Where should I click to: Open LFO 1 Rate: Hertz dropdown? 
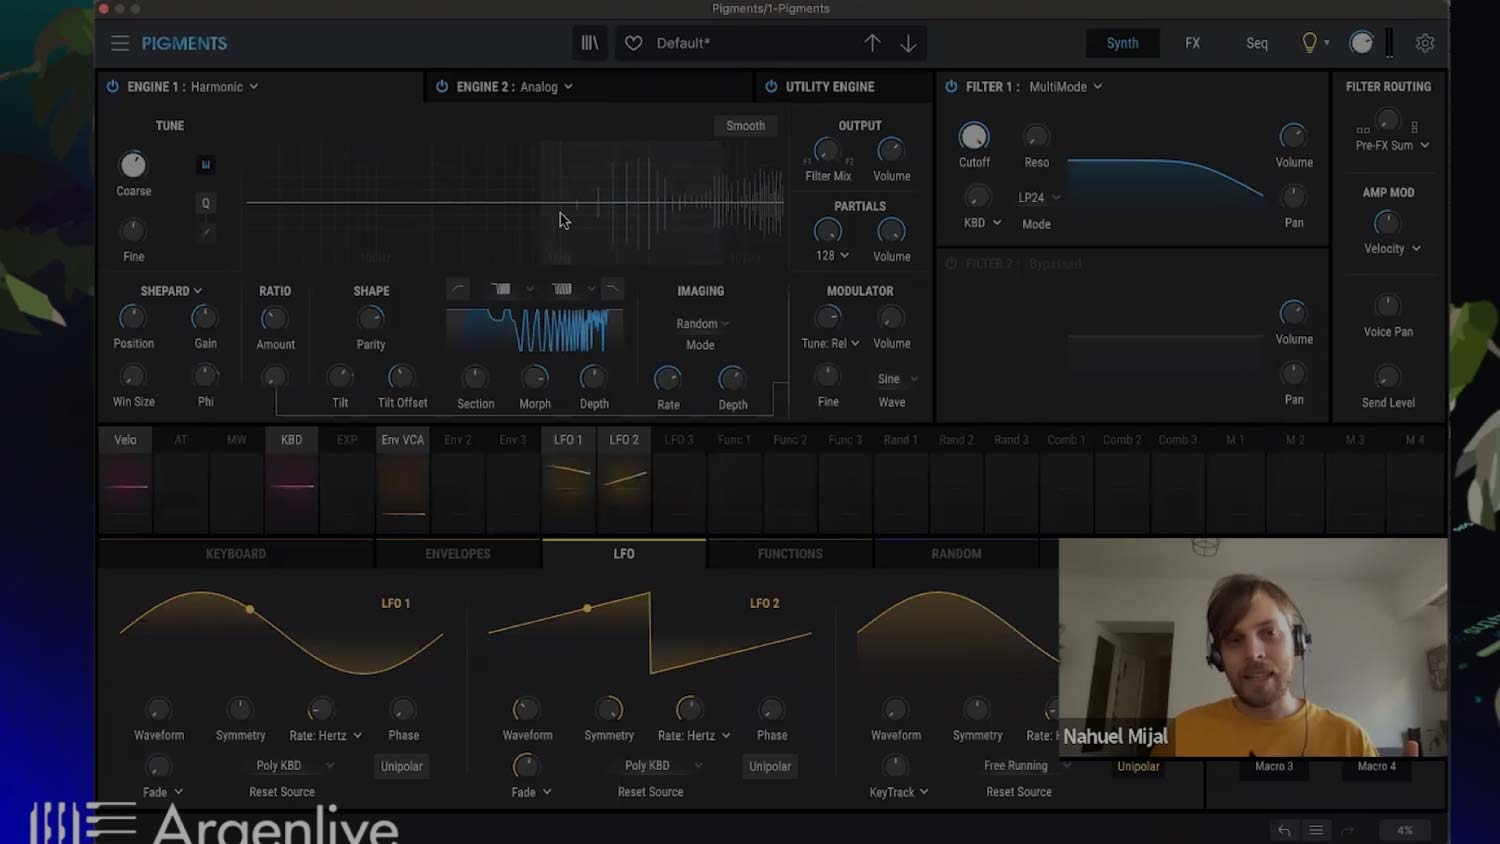pos(326,736)
